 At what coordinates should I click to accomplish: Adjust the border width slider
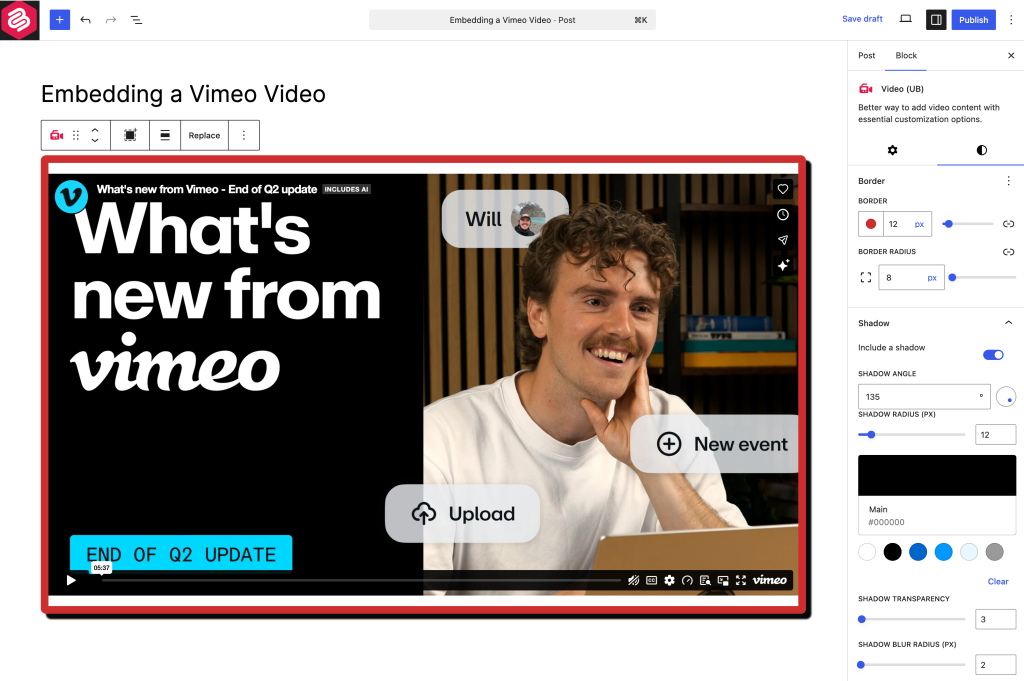tap(967, 224)
